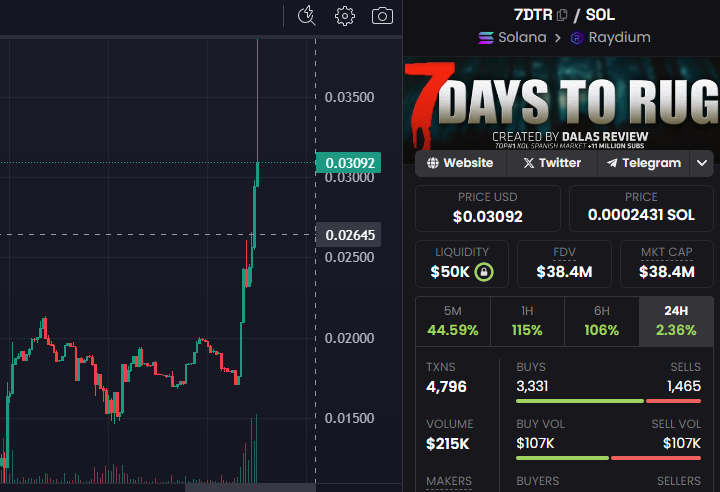Click the 0.02500 price axis label
Image resolution: width=720 pixels, height=492 pixels.
[x=349, y=257]
